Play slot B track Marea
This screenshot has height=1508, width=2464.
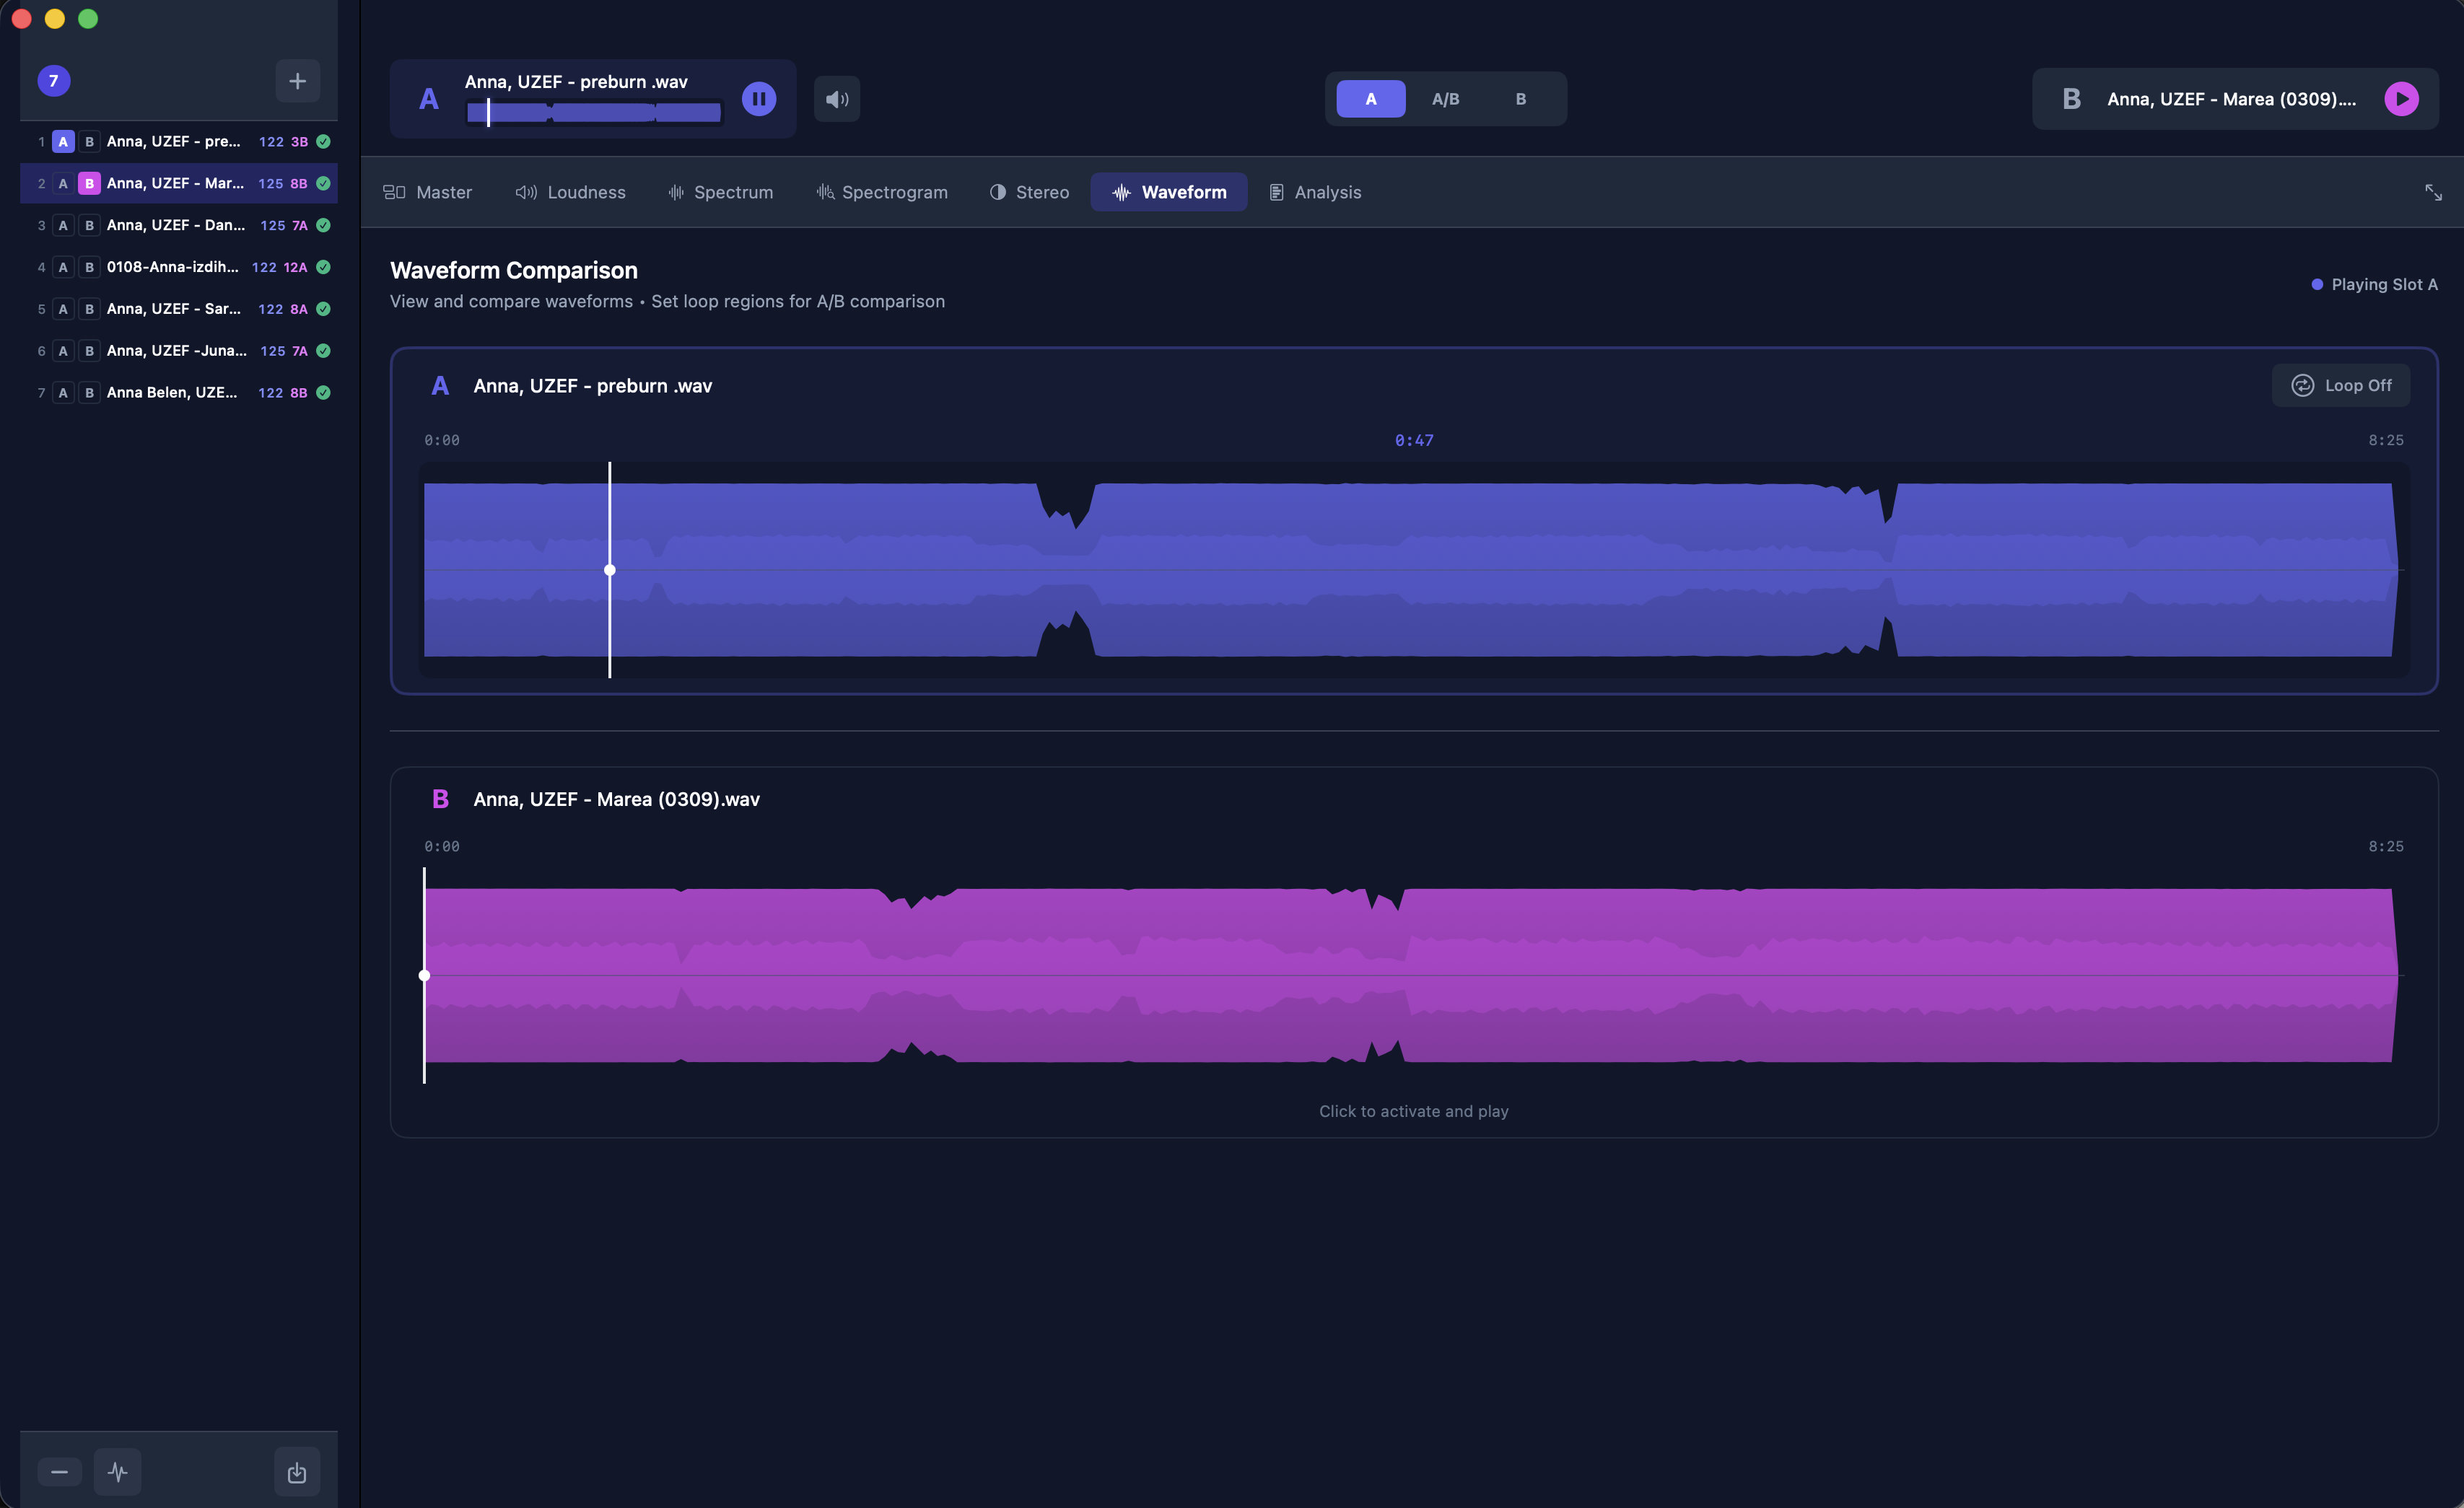pos(2401,99)
